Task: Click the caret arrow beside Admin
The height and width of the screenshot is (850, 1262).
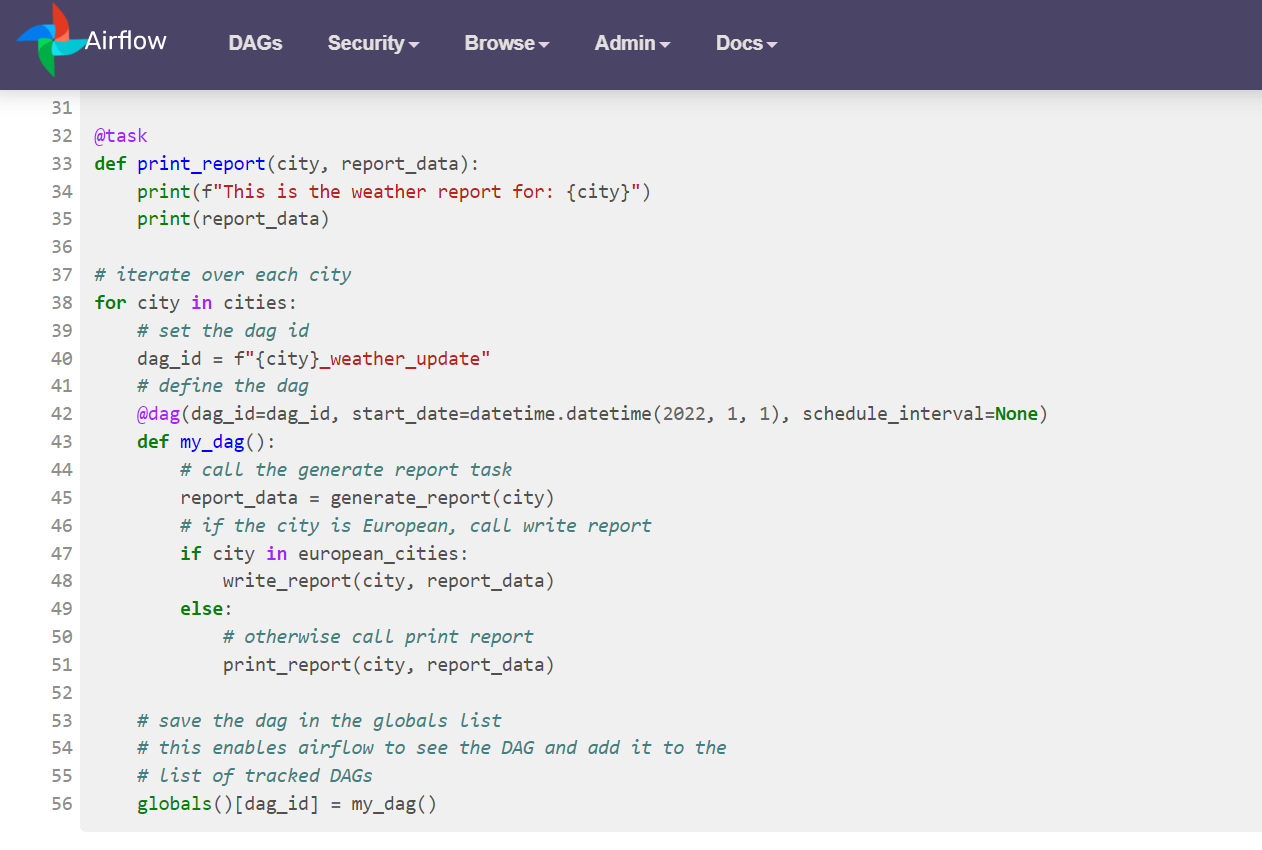Action: [x=665, y=45]
